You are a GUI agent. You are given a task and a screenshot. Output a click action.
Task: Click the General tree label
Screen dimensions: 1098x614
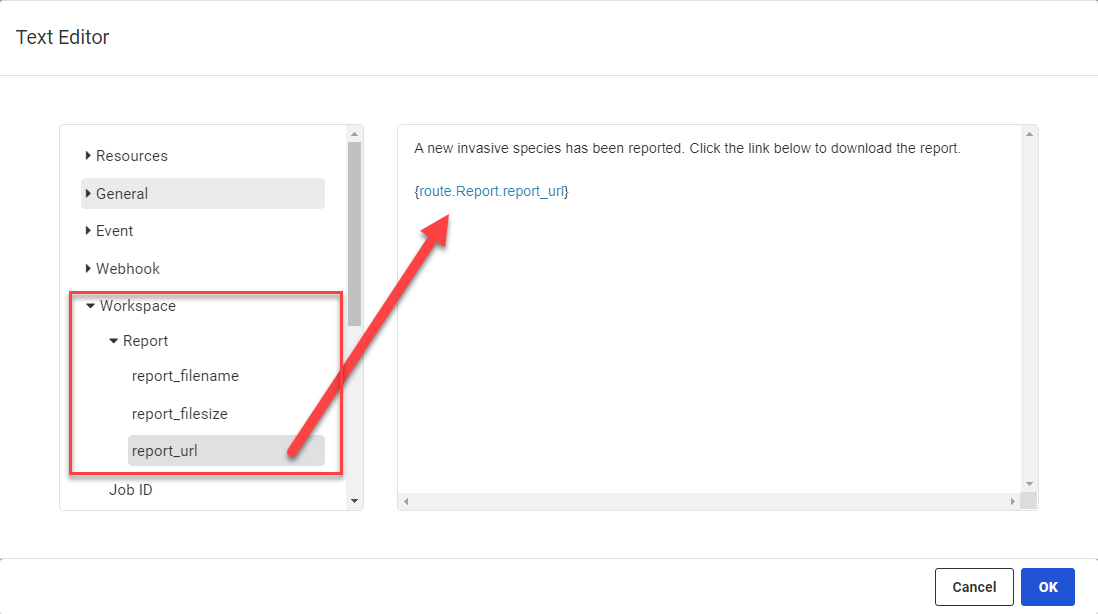tap(122, 194)
